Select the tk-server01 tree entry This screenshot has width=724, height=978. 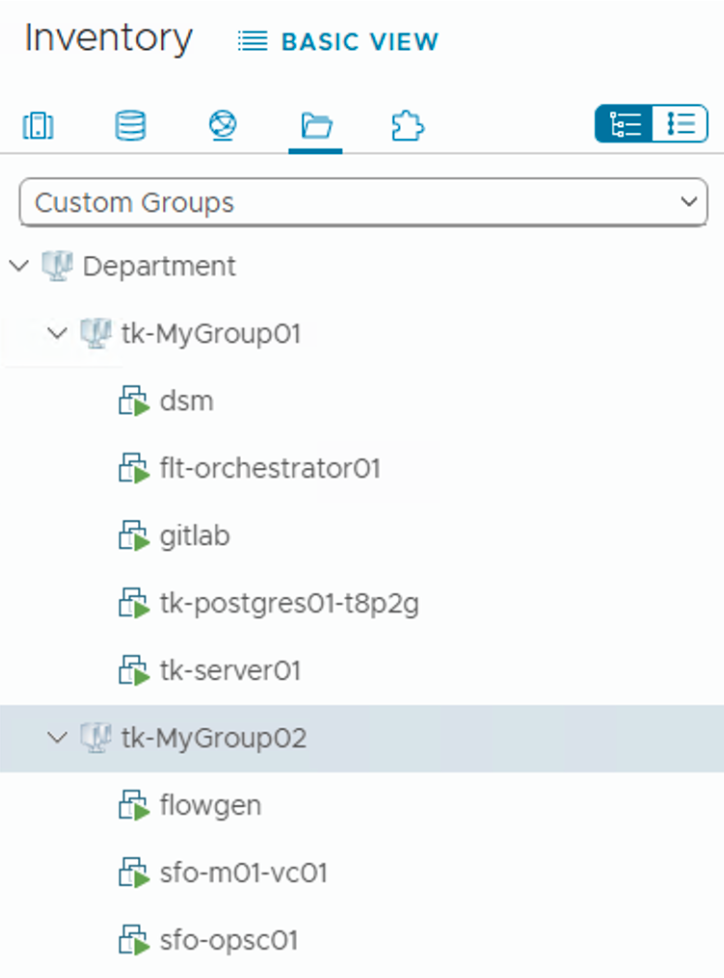click(230, 671)
